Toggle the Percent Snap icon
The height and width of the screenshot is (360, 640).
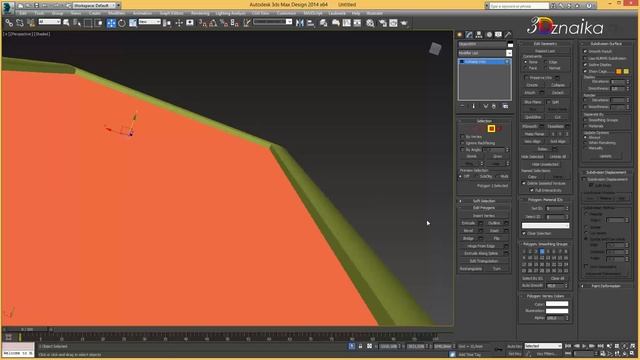coord(224,23)
